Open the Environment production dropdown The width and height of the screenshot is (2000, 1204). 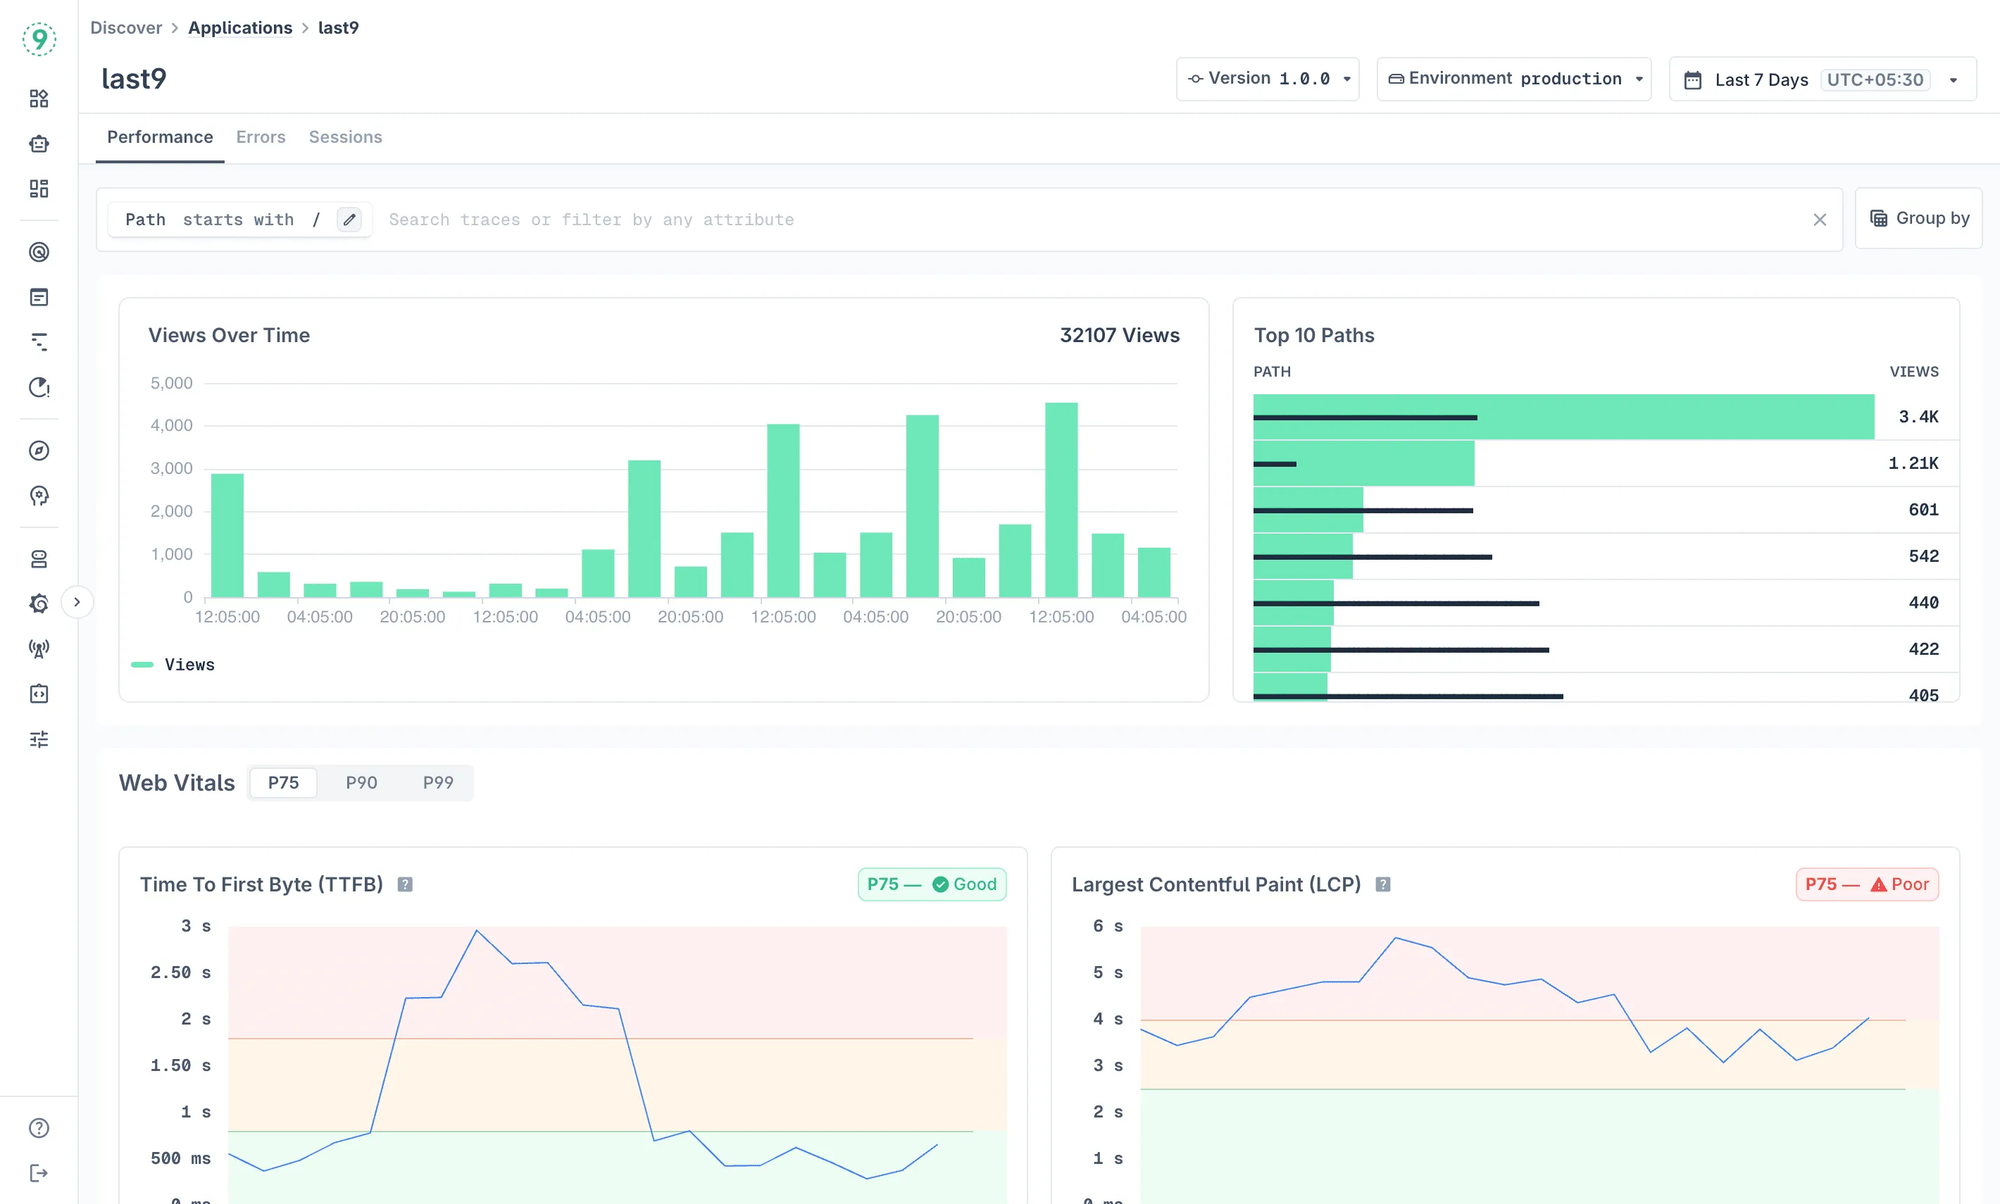[1513, 78]
